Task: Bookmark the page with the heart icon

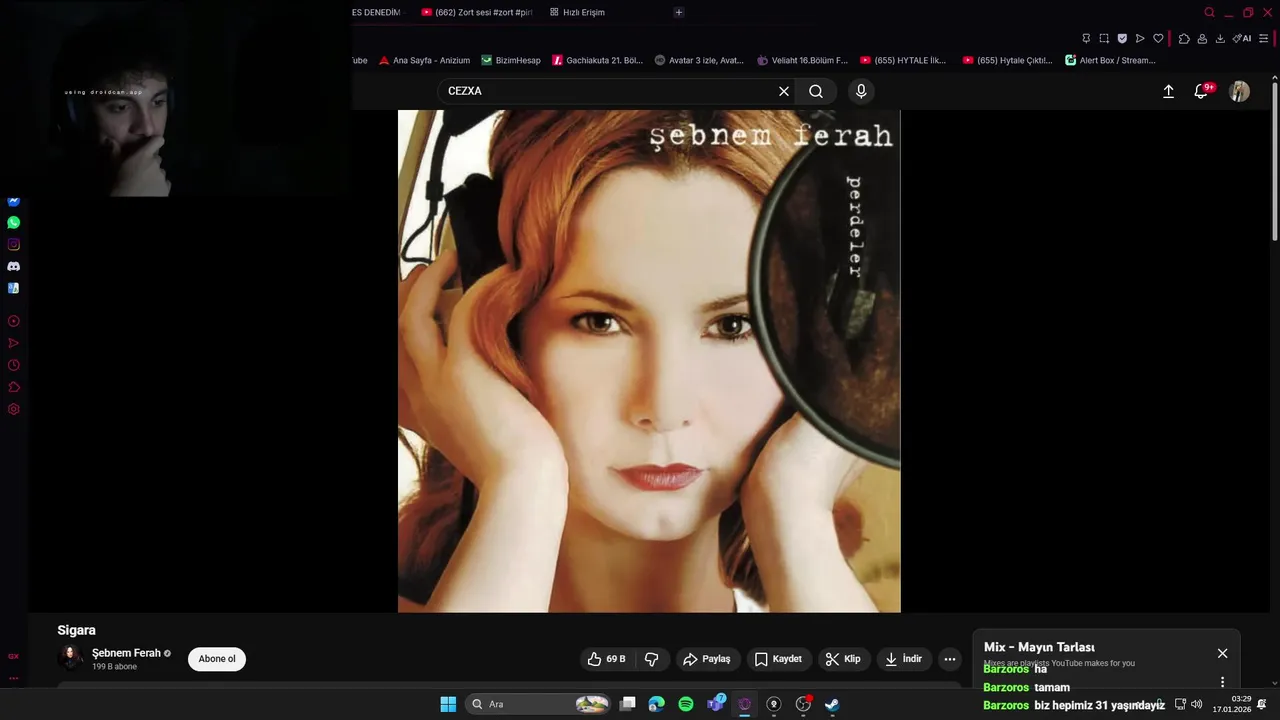Action: tap(1158, 38)
